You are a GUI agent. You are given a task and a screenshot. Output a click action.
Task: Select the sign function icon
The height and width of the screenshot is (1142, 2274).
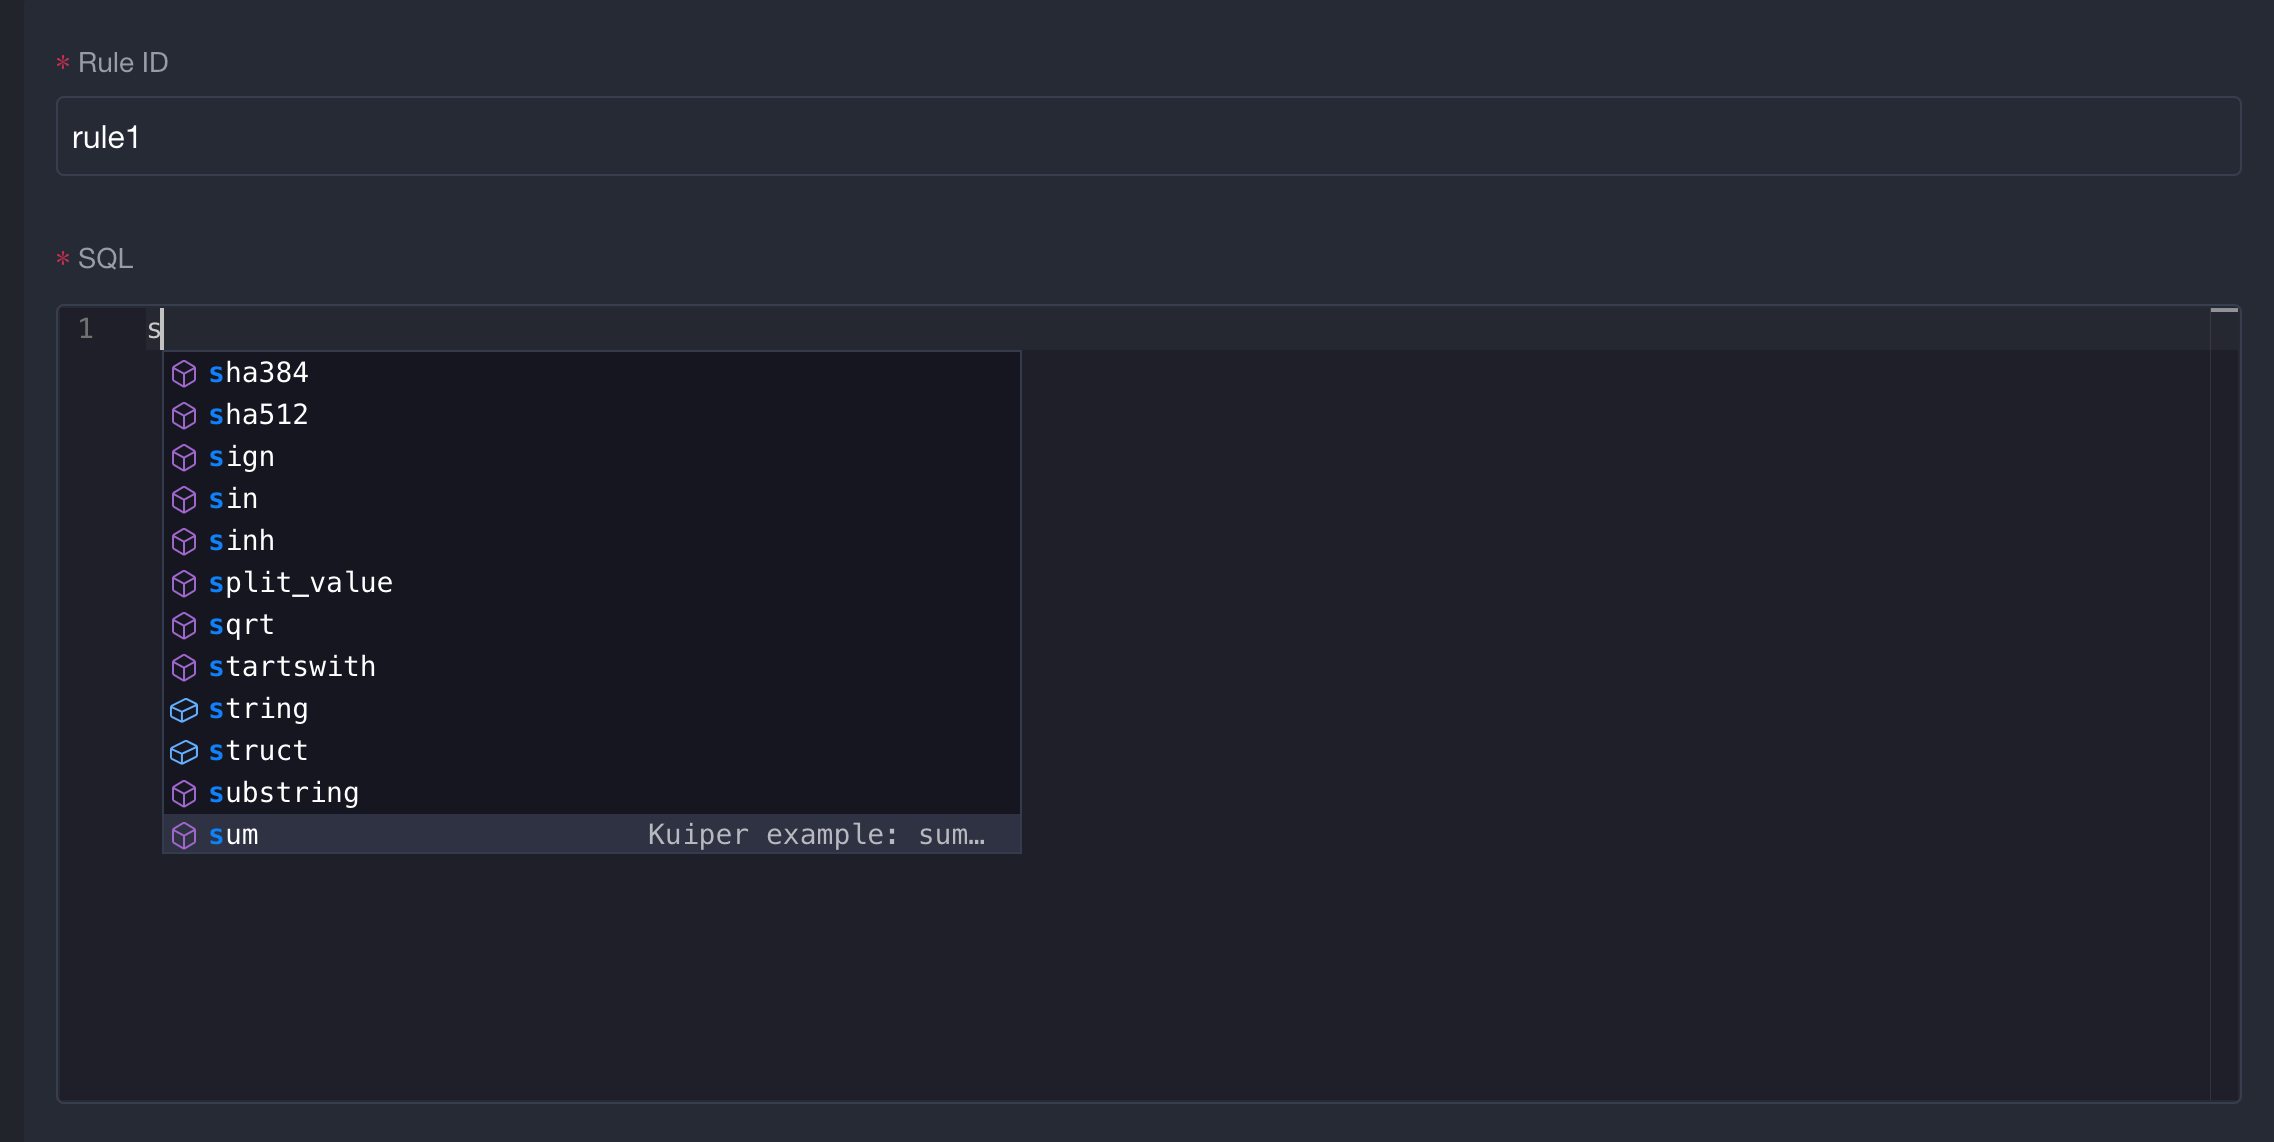pos(185,456)
